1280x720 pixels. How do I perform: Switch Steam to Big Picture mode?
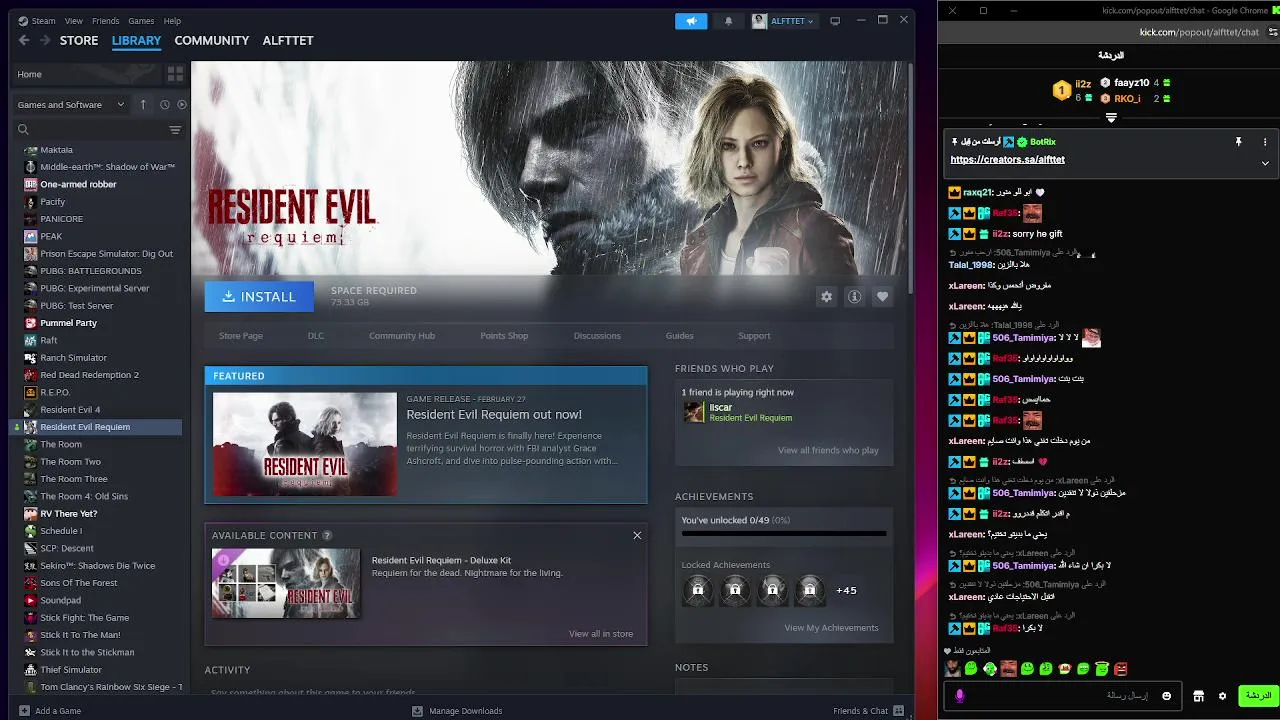click(x=835, y=21)
